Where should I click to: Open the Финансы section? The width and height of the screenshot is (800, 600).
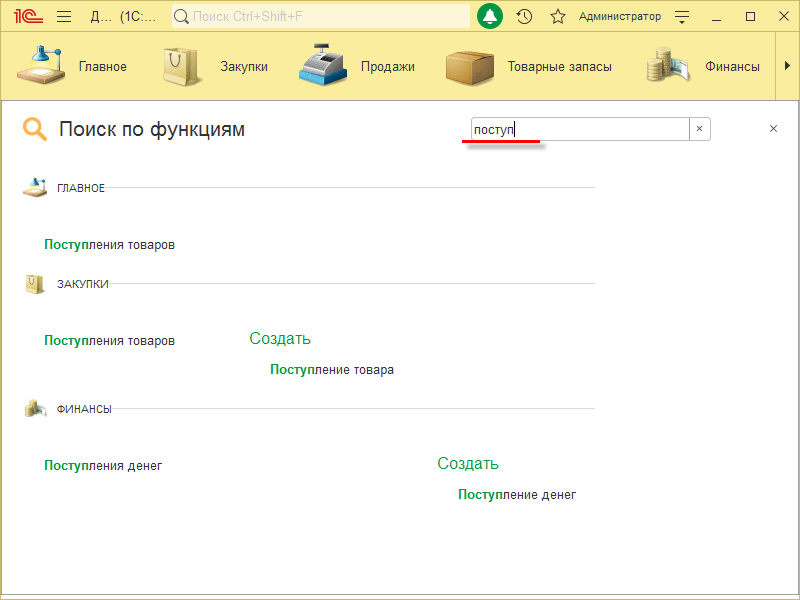(732, 66)
